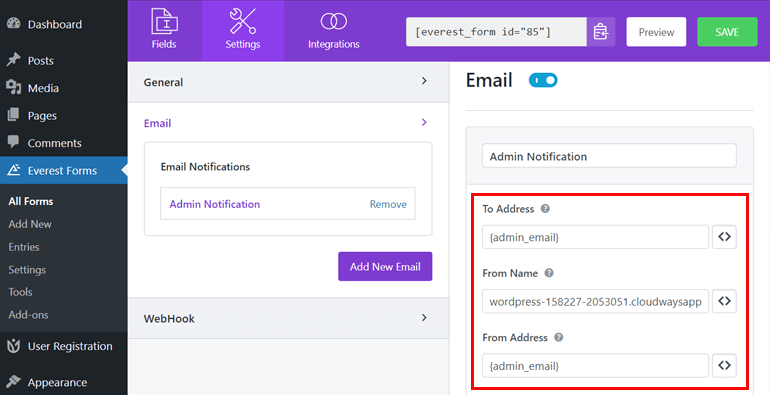This screenshot has width=770, height=395.
Task: Open the Fields builder tab
Action: [x=164, y=30]
